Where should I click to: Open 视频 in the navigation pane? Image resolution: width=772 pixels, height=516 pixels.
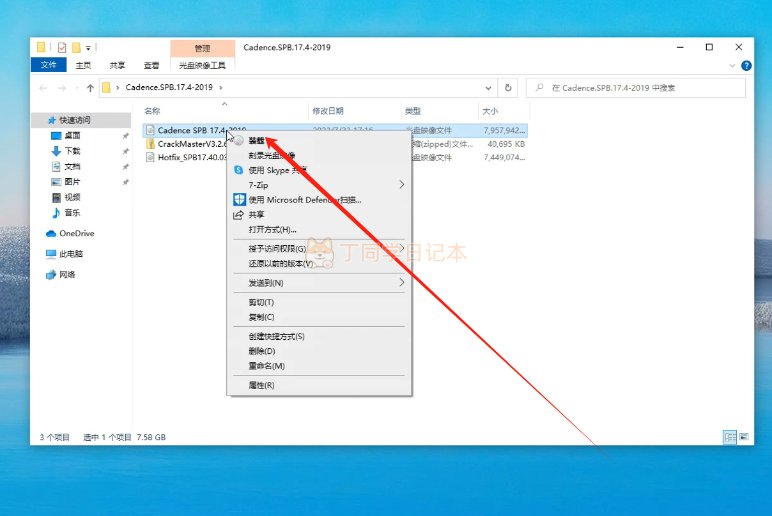(x=72, y=197)
